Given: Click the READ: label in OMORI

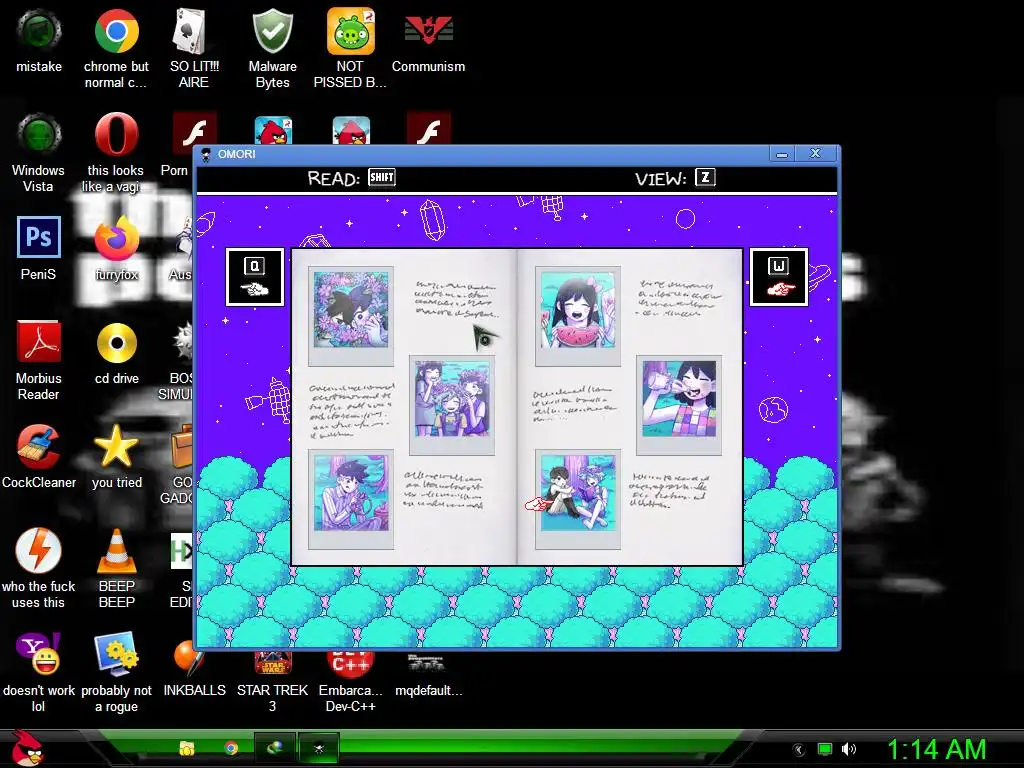Looking at the screenshot, I should tap(334, 178).
